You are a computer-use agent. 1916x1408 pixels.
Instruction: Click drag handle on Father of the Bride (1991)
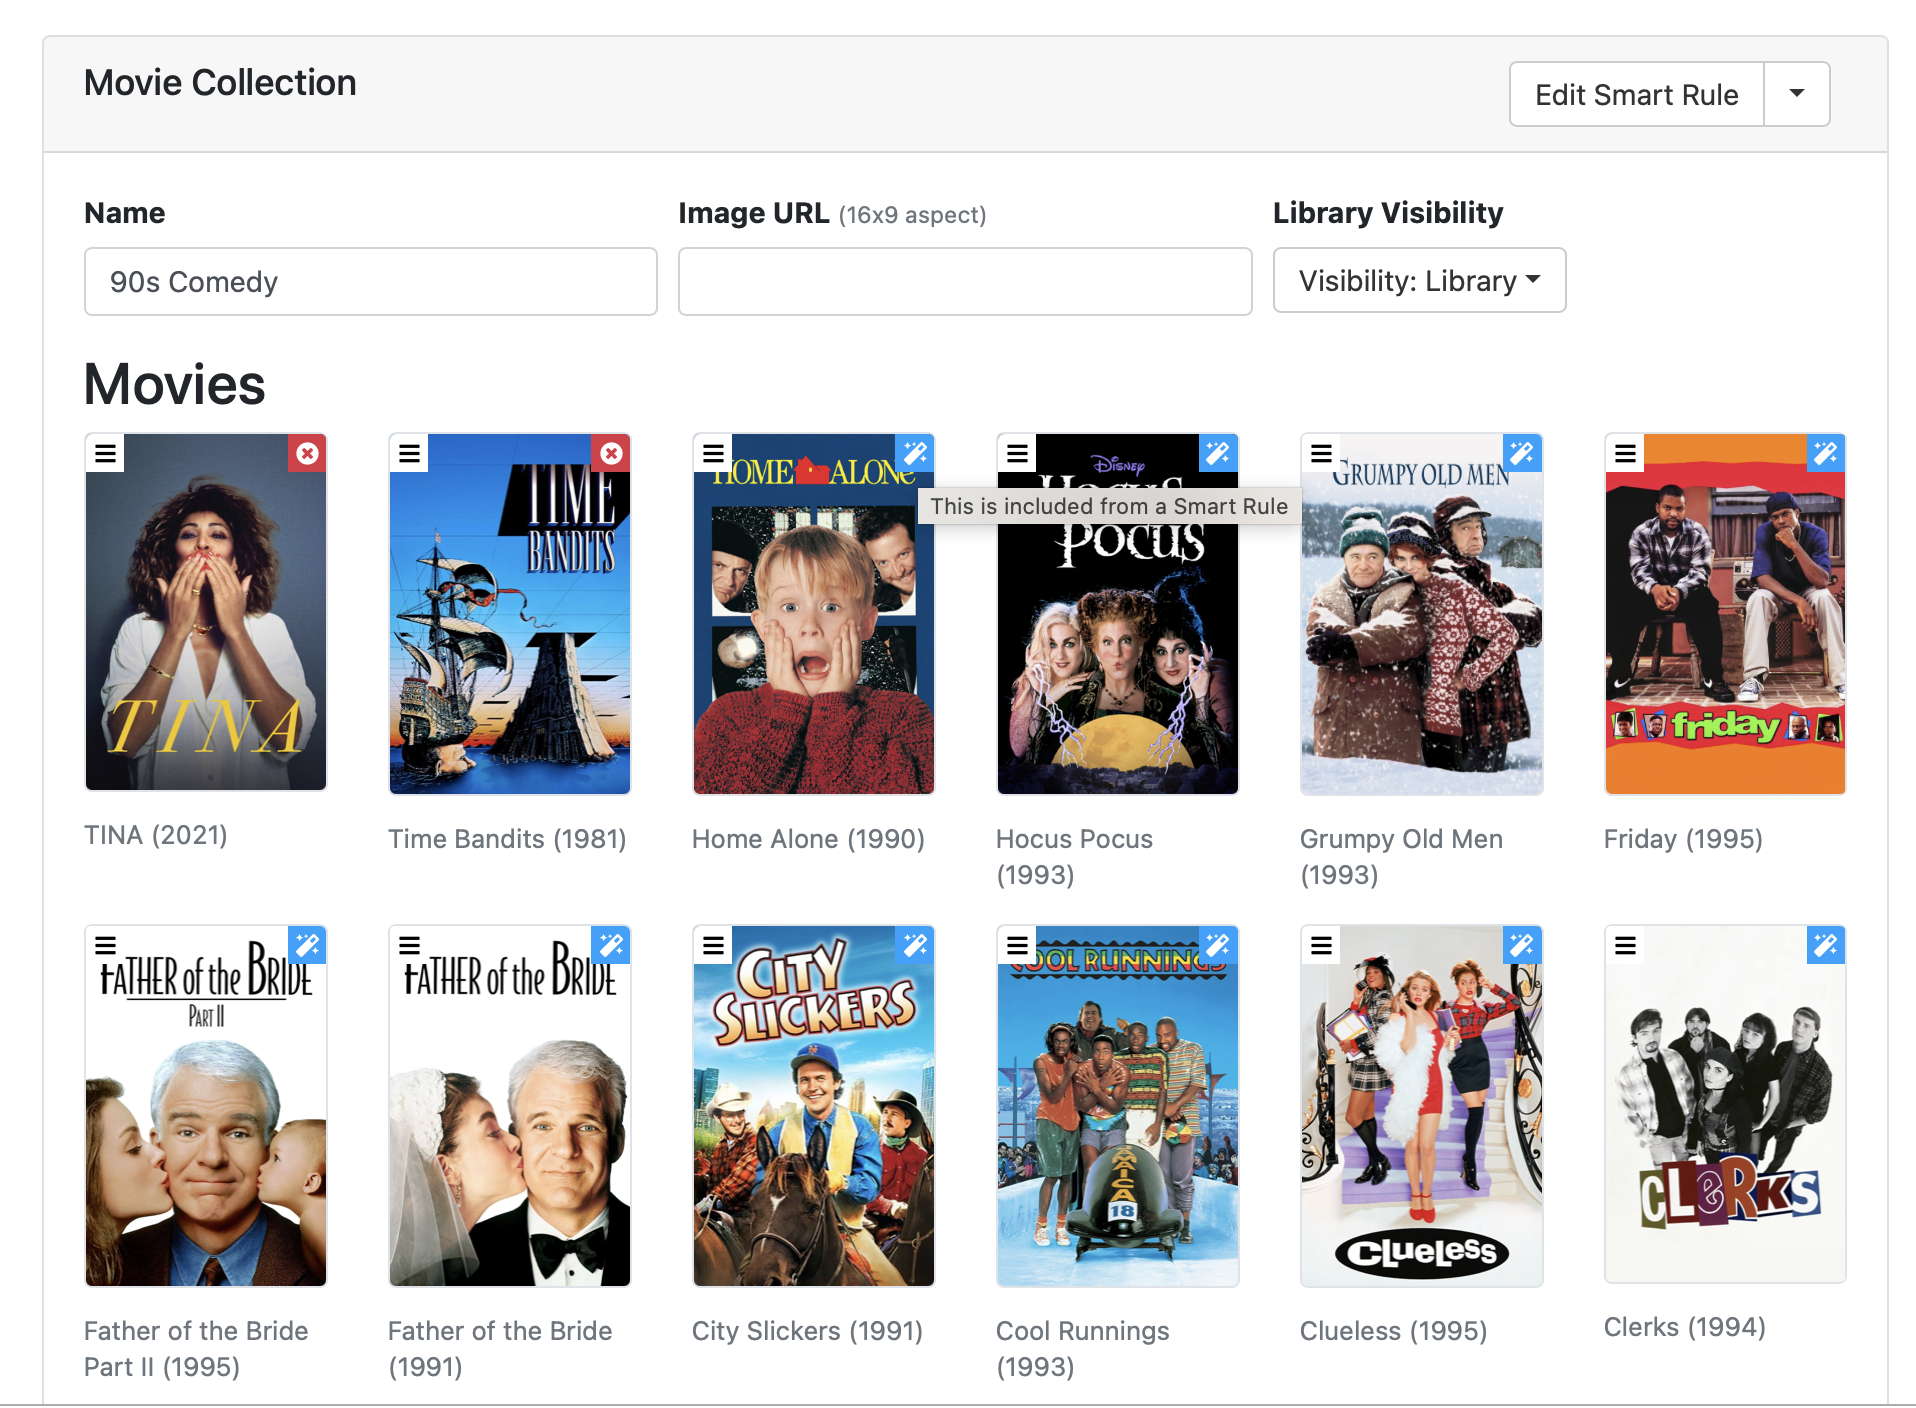tap(409, 945)
